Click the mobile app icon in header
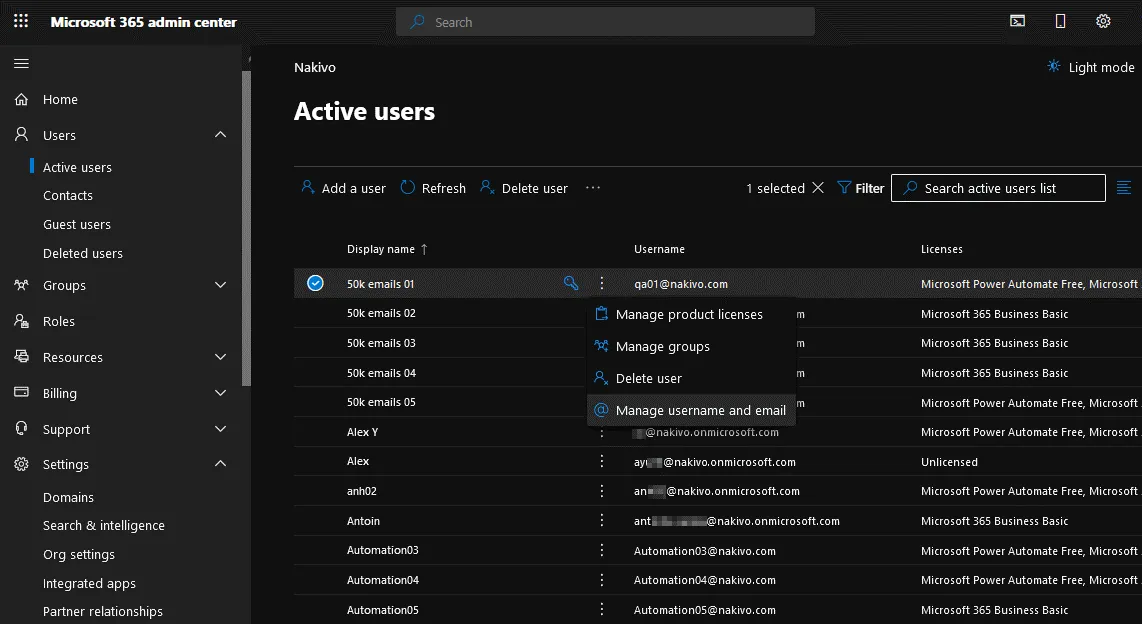Viewport: 1142px width, 624px height. coord(1060,21)
